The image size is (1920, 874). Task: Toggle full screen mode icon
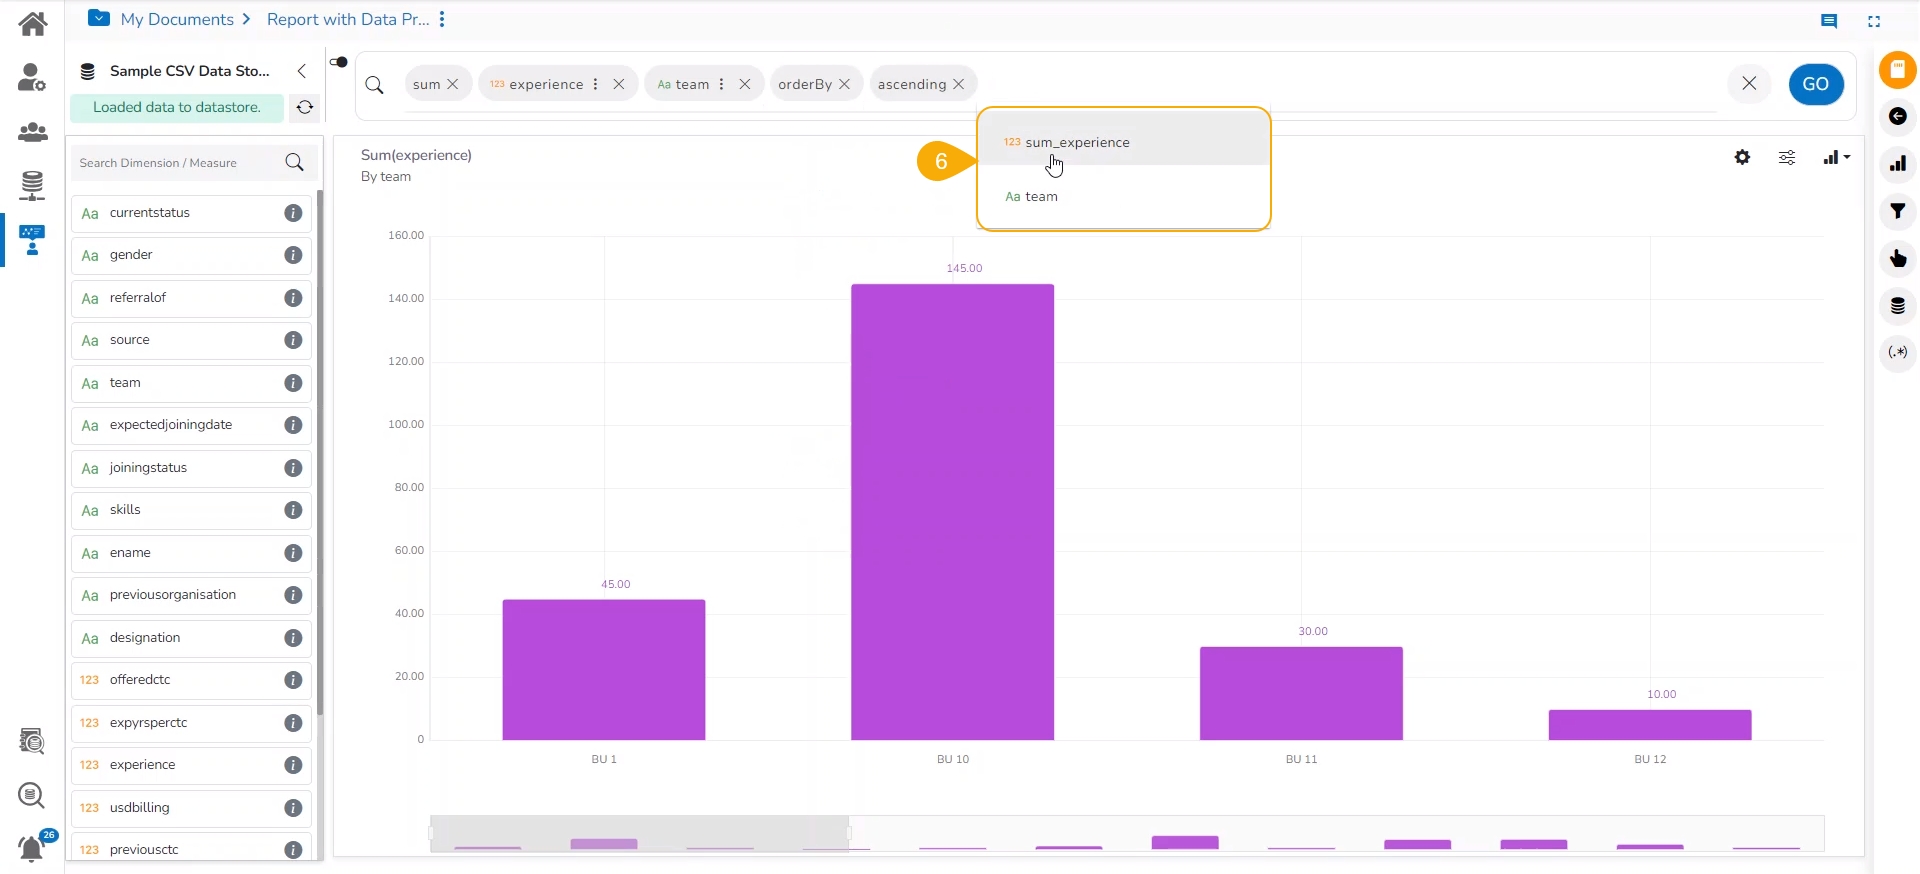point(1874,21)
